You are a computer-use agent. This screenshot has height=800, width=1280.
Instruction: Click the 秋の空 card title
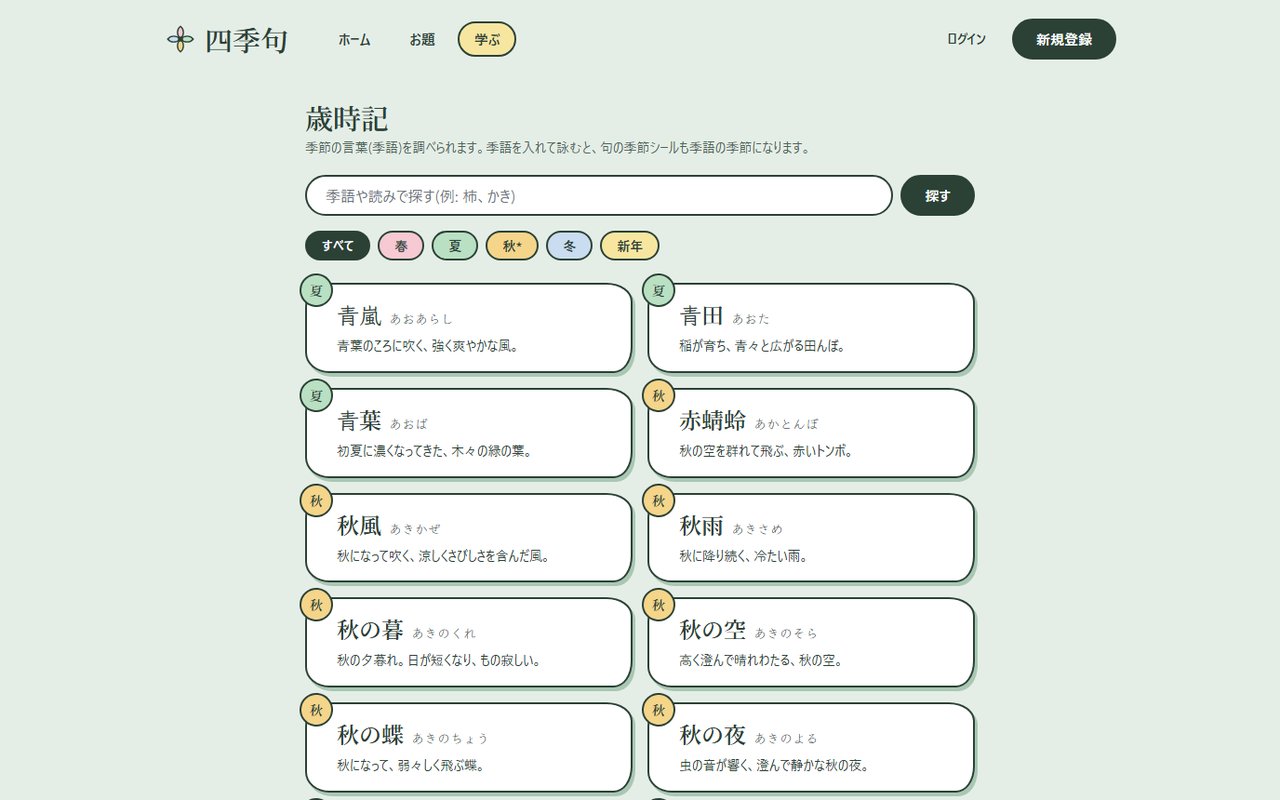coord(713,630)
